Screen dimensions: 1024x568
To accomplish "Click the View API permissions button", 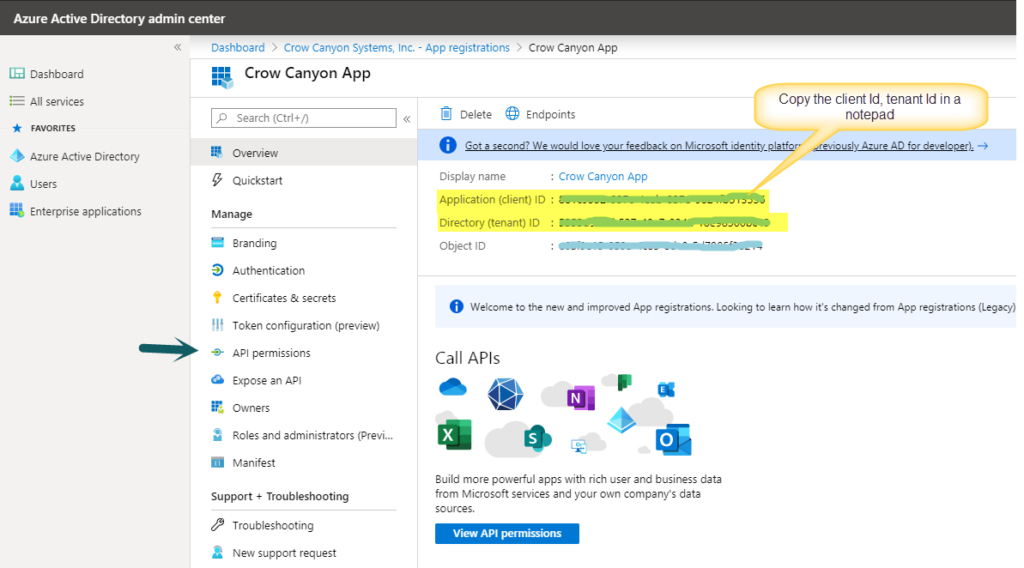I will pos(507,533).
